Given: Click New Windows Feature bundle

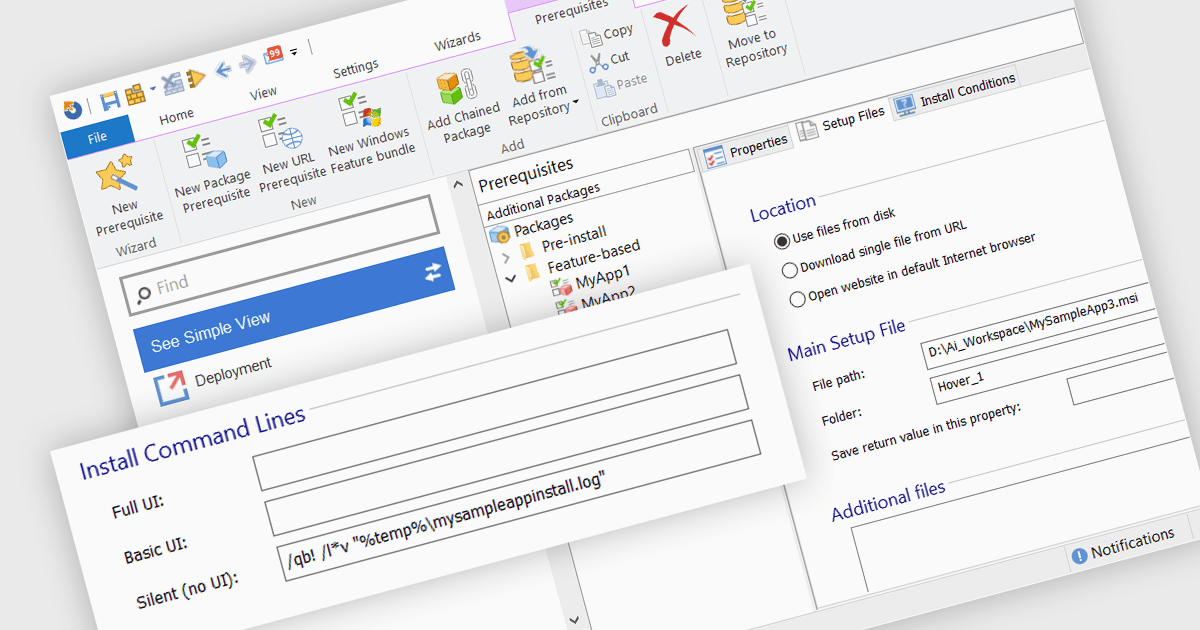Looking at the screenshot, I should pos(369,133).
